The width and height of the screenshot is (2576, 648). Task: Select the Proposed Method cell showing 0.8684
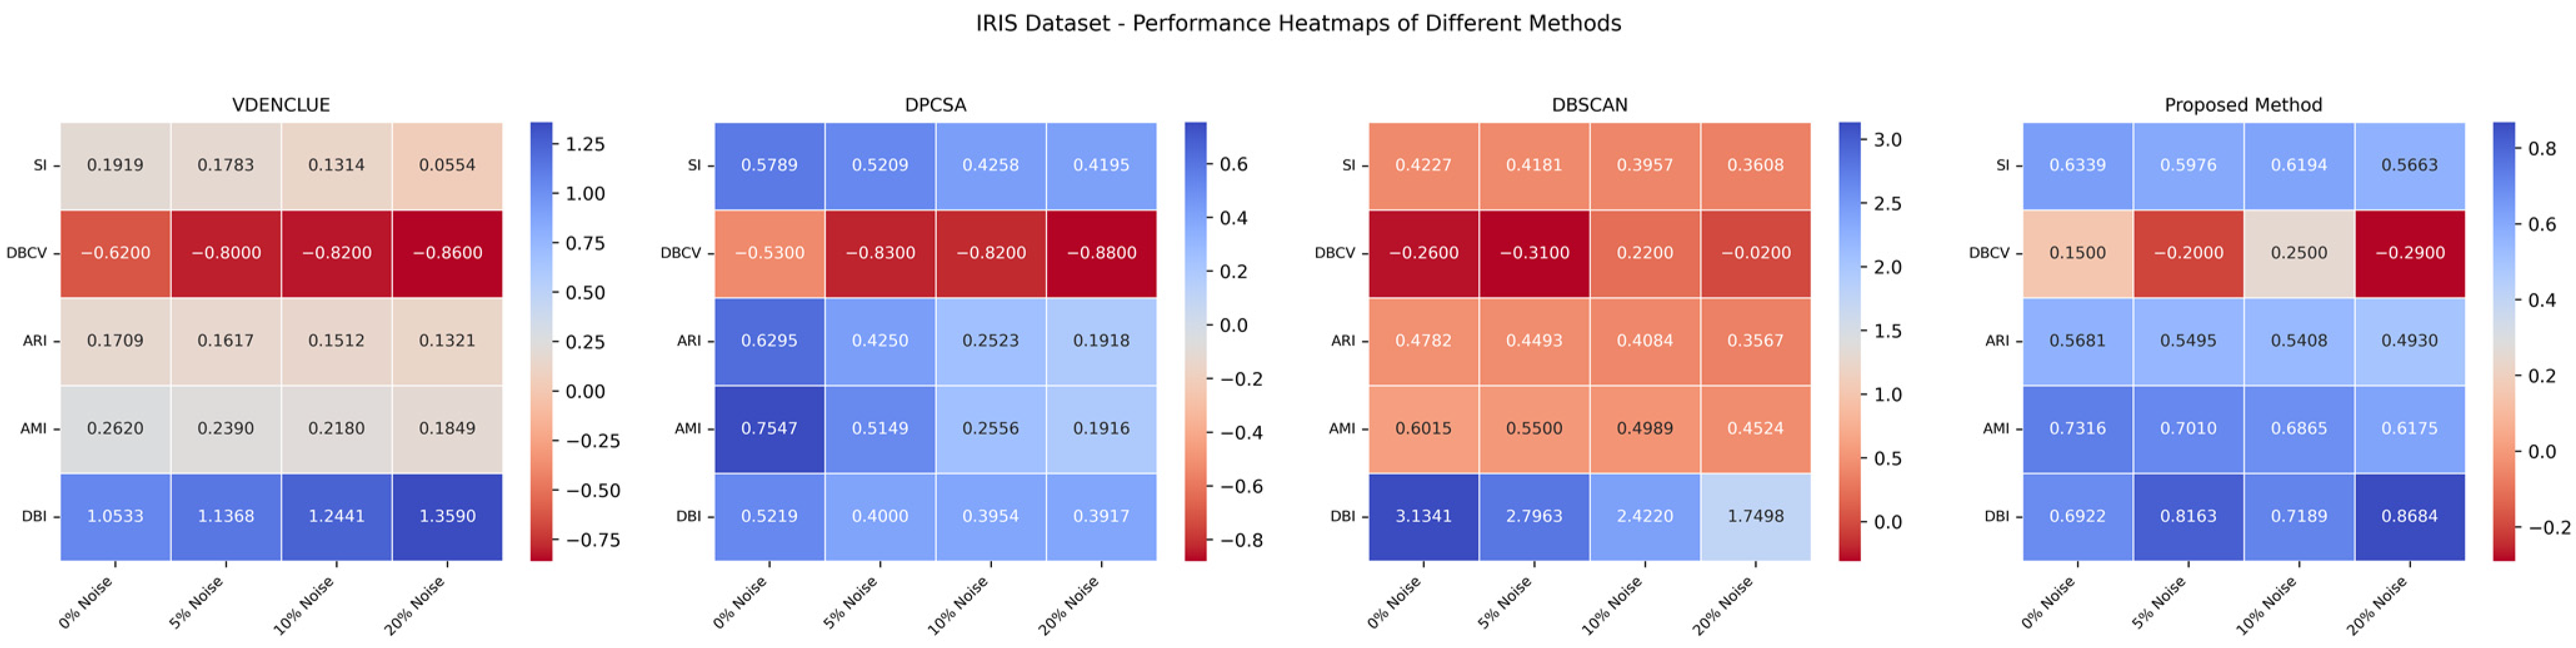2409,516
